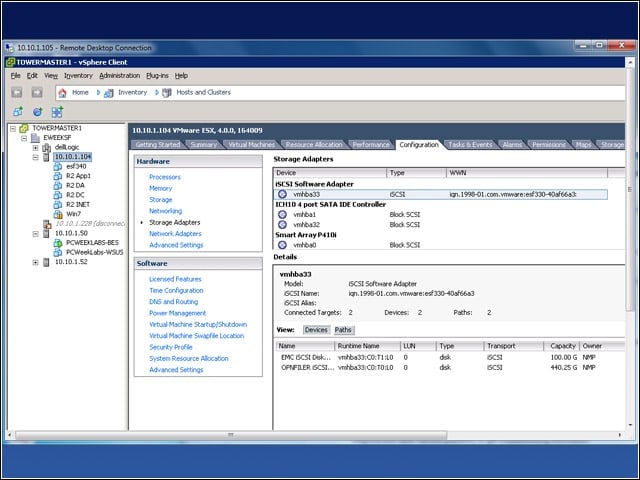This screenshot has height=480, width=640.
Task: Click the vmhba0 Smart Array adapter icon
Action: pos(282,245)
